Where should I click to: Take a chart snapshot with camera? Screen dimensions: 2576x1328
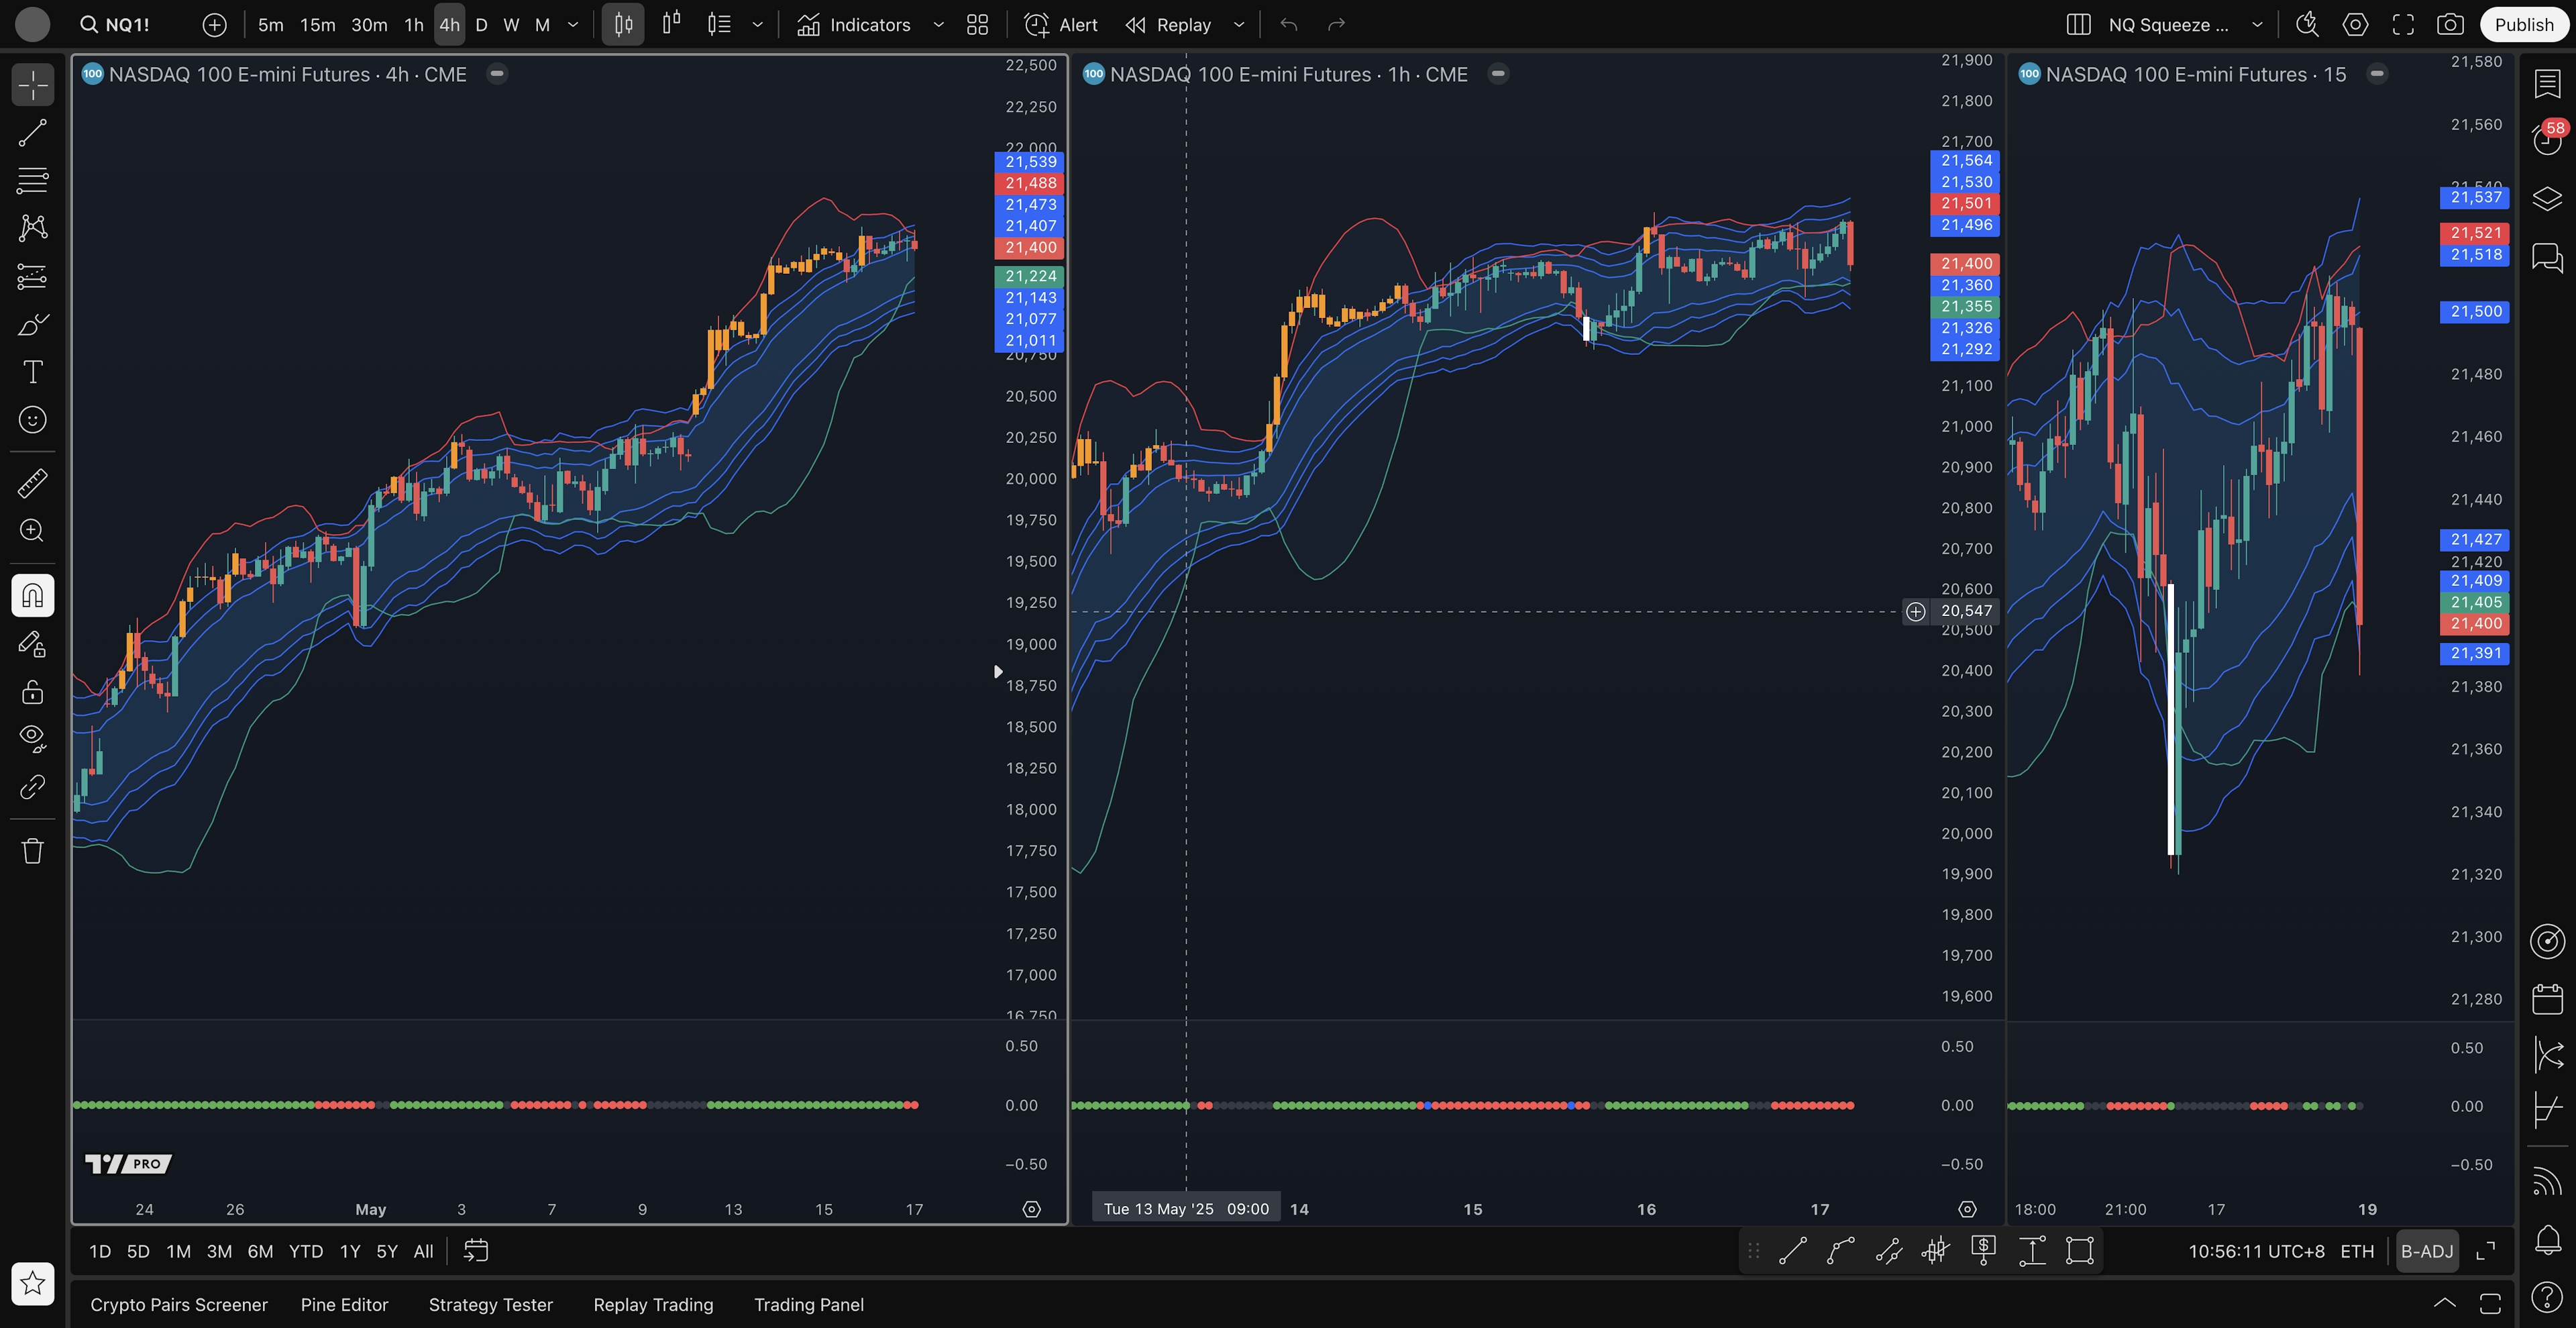(x=2449, y=25)
